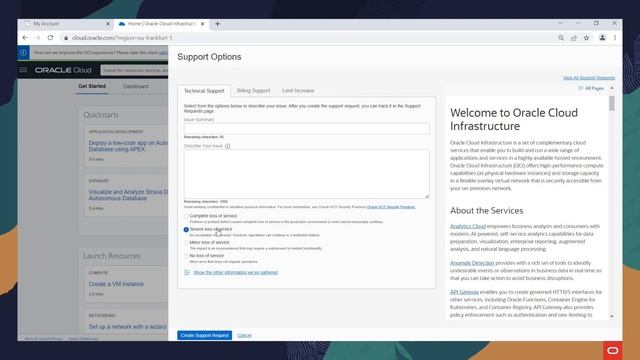Image resolution: width=640 pixels, height=360 pixels.
Task: Expand Show the other information we've gathered
Action: click(236, 272)
